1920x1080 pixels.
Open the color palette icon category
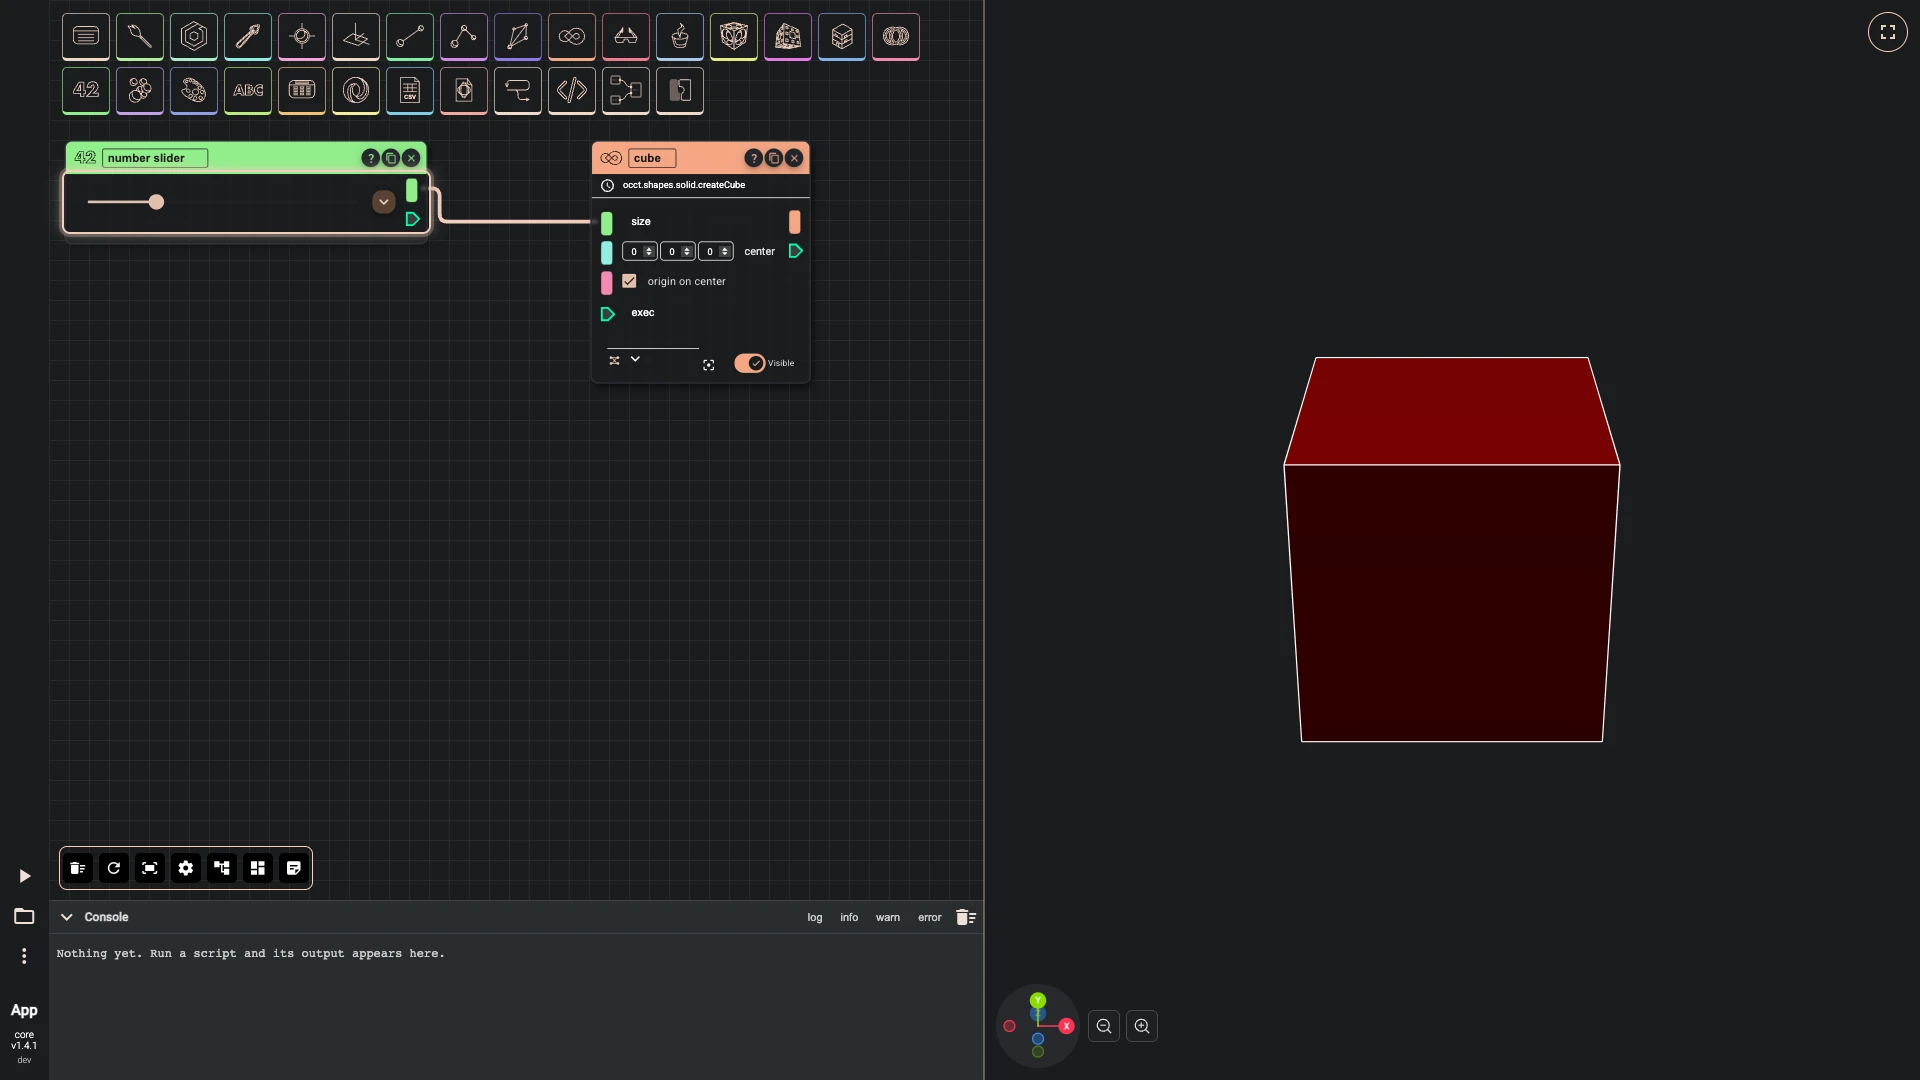194,91
